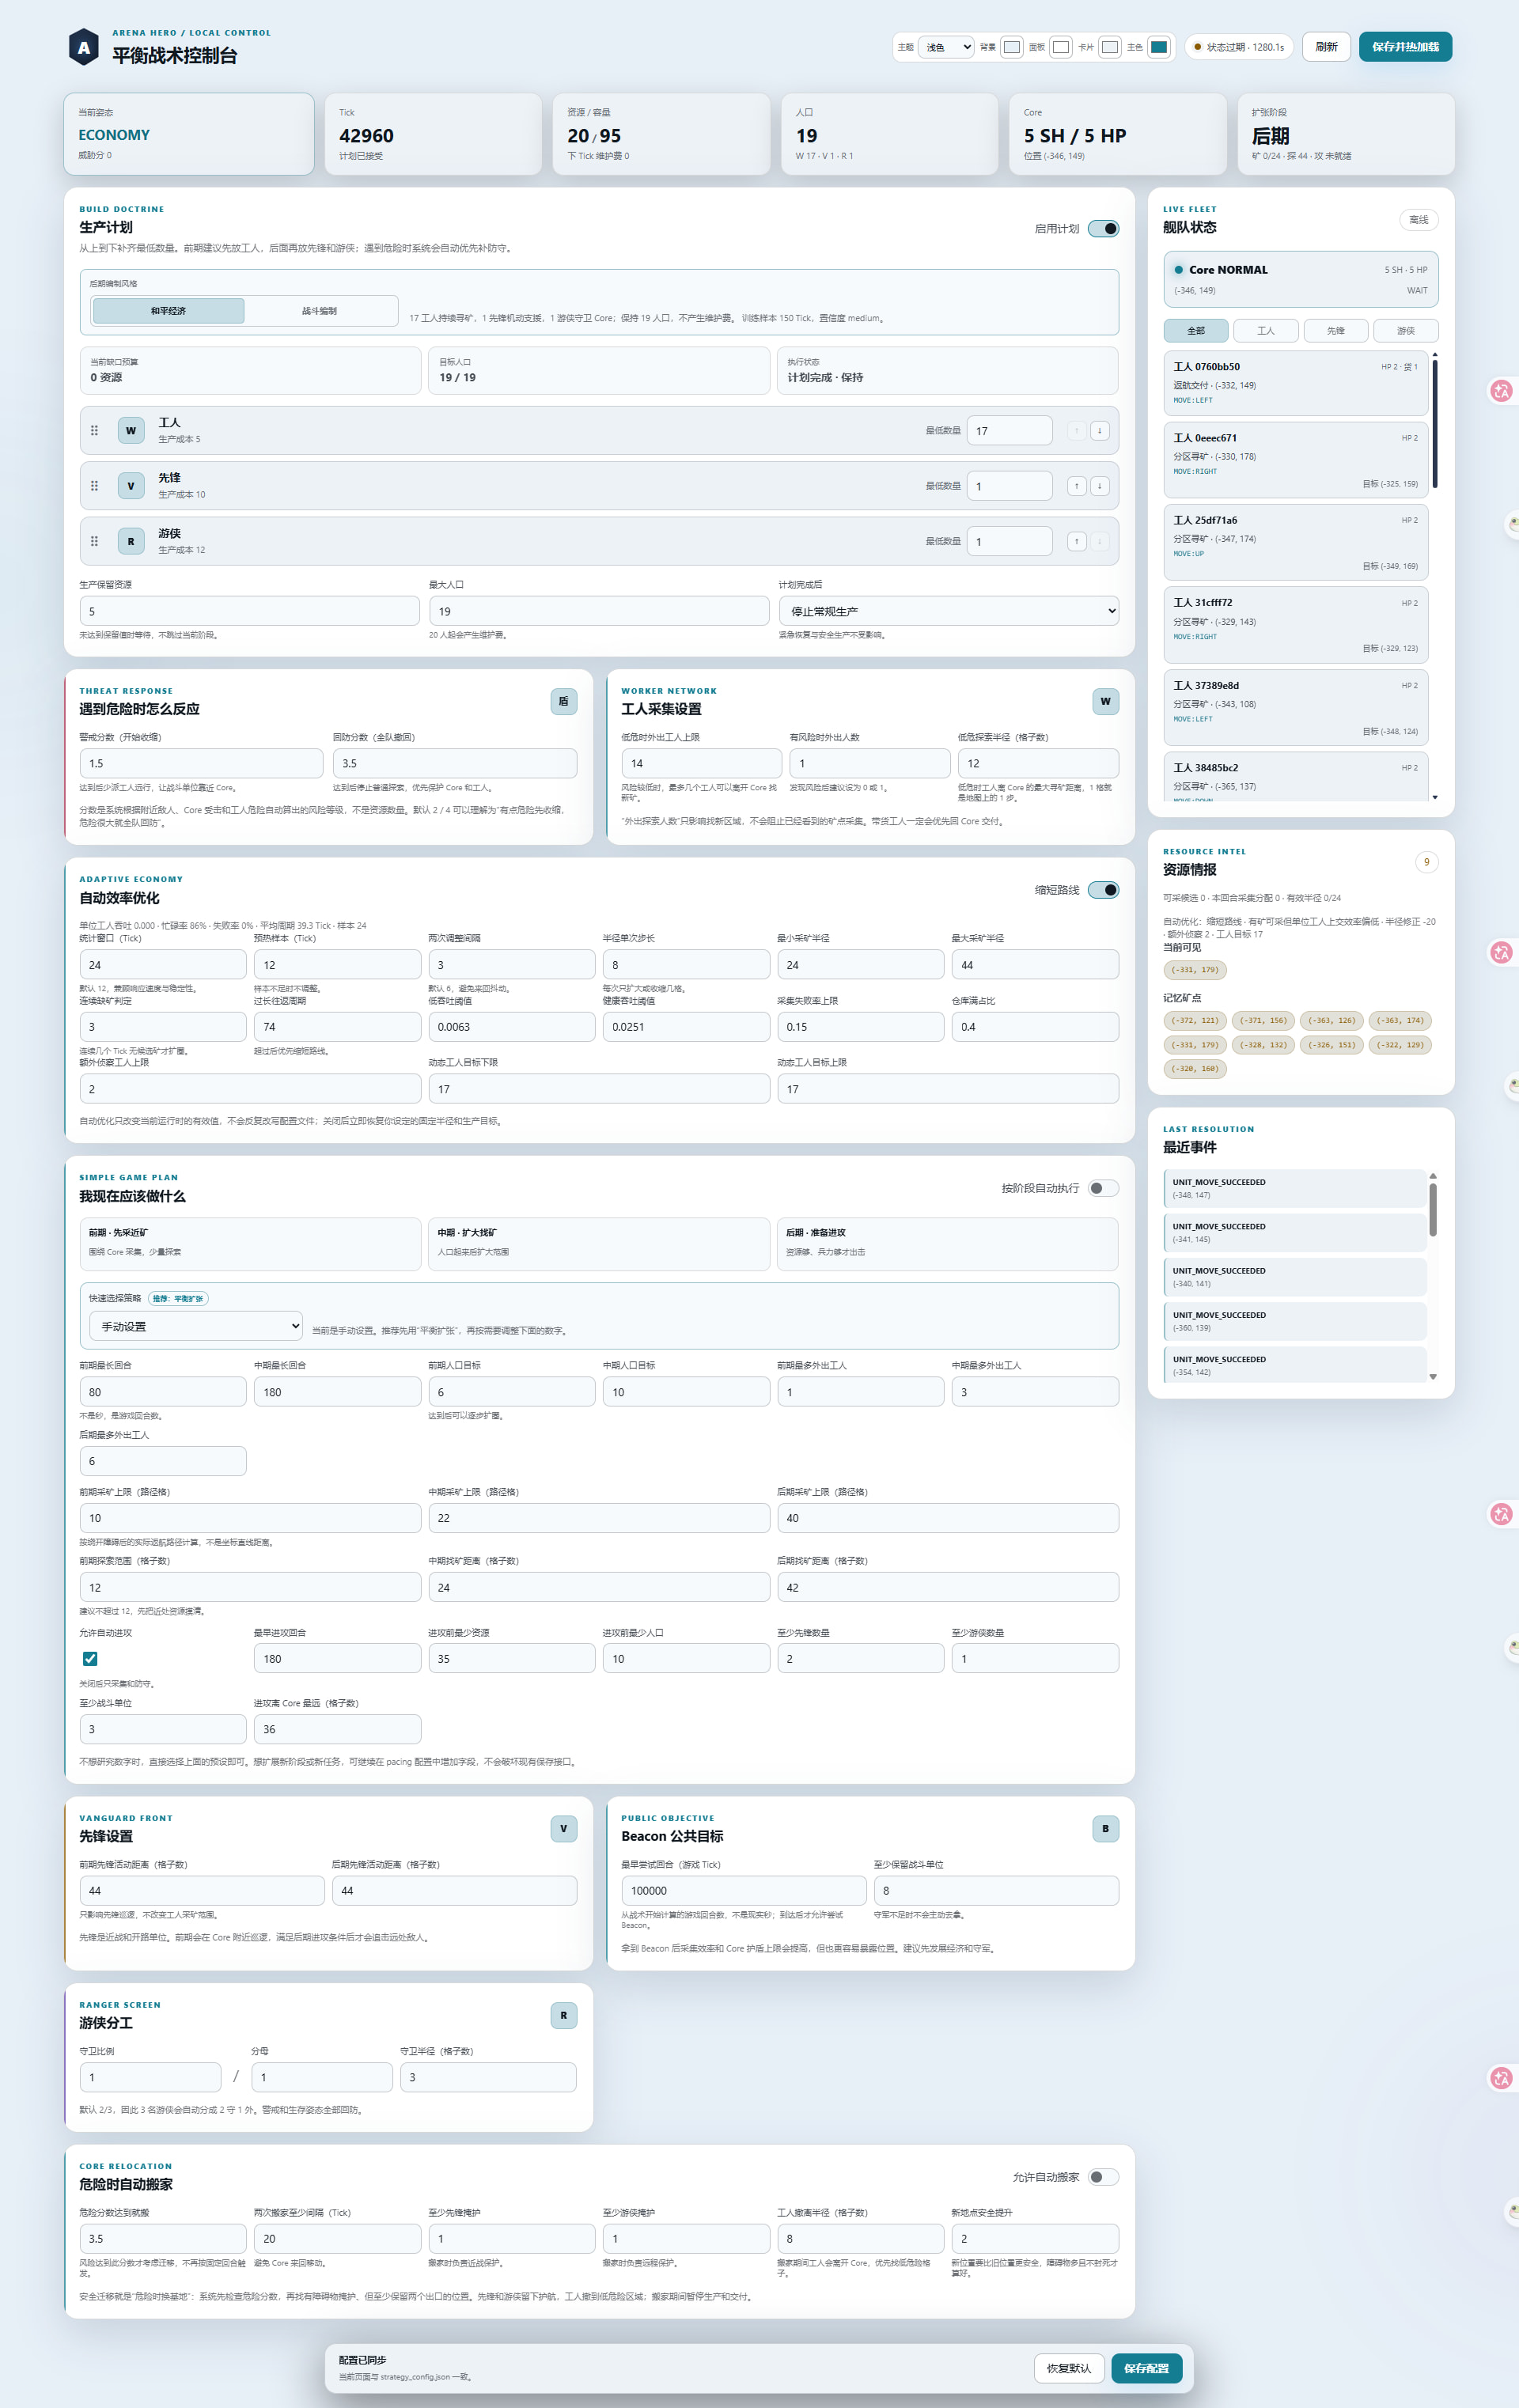Grab the drag handle on the 工人 production row
The image size is (1519, 2408).
tap(94, 430)
